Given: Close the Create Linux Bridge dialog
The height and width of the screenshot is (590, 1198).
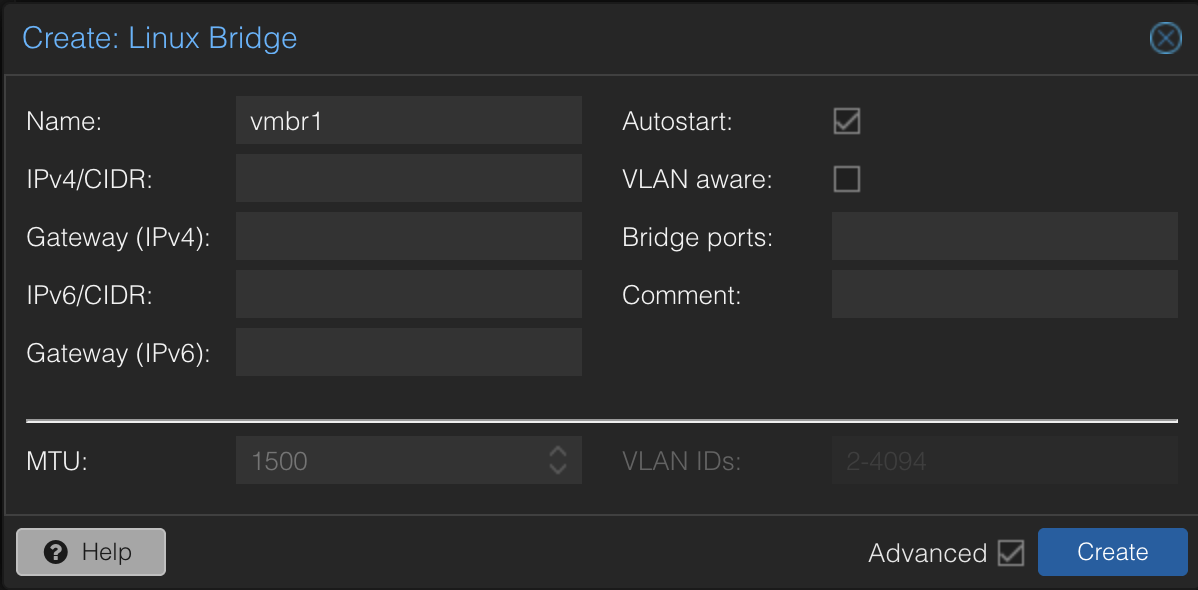Looking at the screenshot, I should pos(1164,38).
